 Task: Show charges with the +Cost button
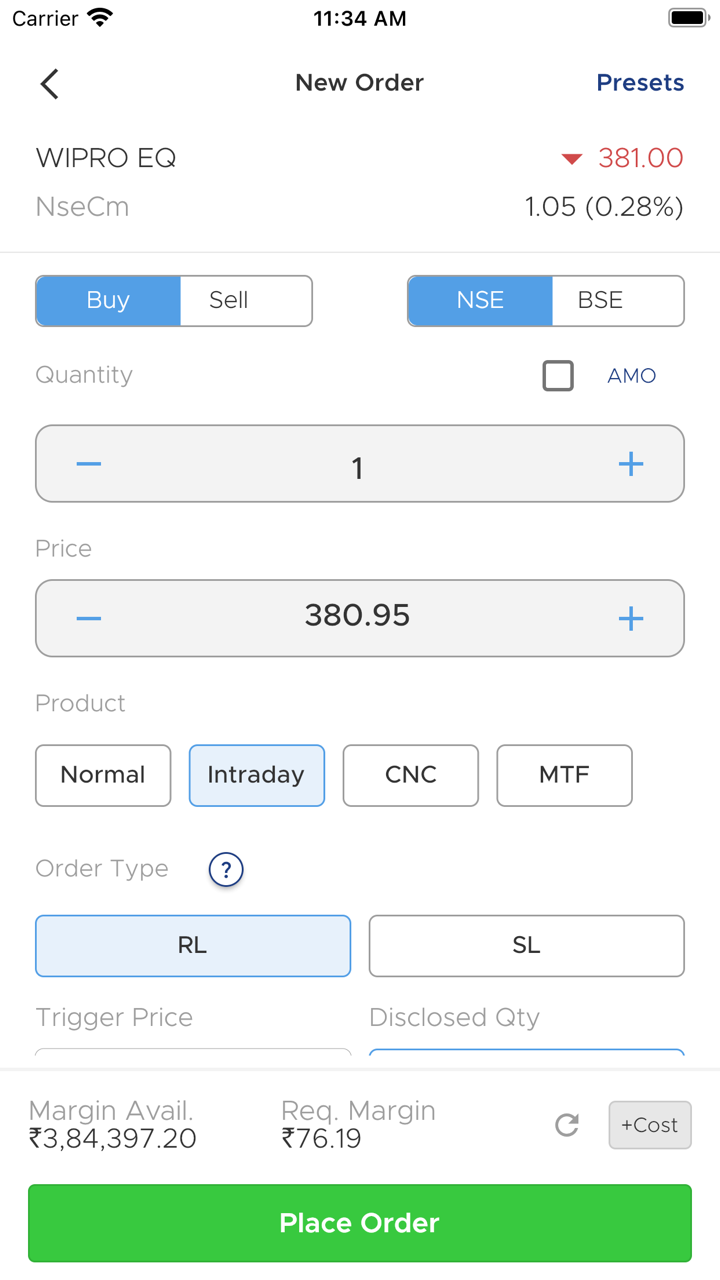click(x=650, y=1125)
